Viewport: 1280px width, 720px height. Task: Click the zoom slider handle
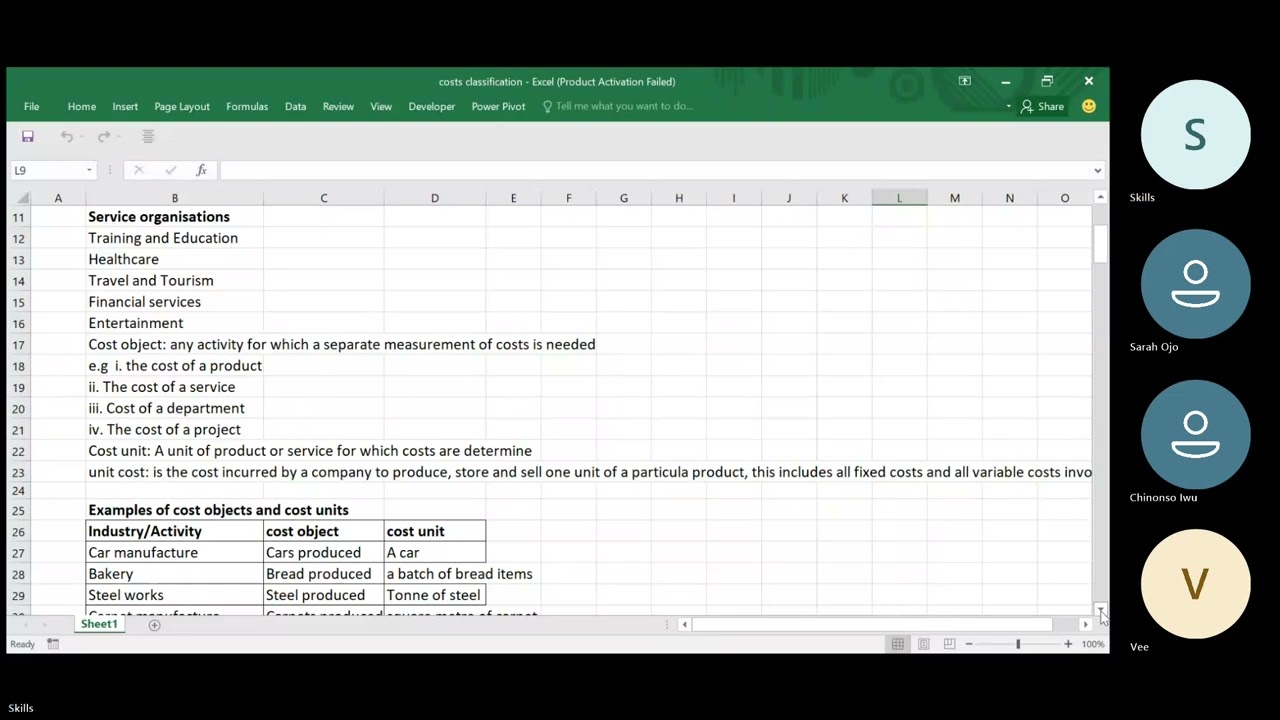tap(1018, 644)
